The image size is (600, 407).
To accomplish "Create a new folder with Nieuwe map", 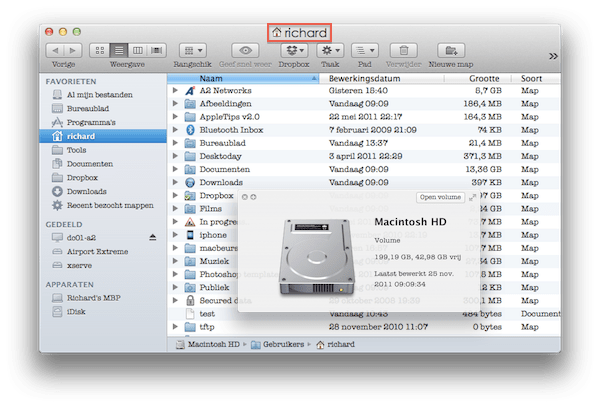I will (451, 50).
